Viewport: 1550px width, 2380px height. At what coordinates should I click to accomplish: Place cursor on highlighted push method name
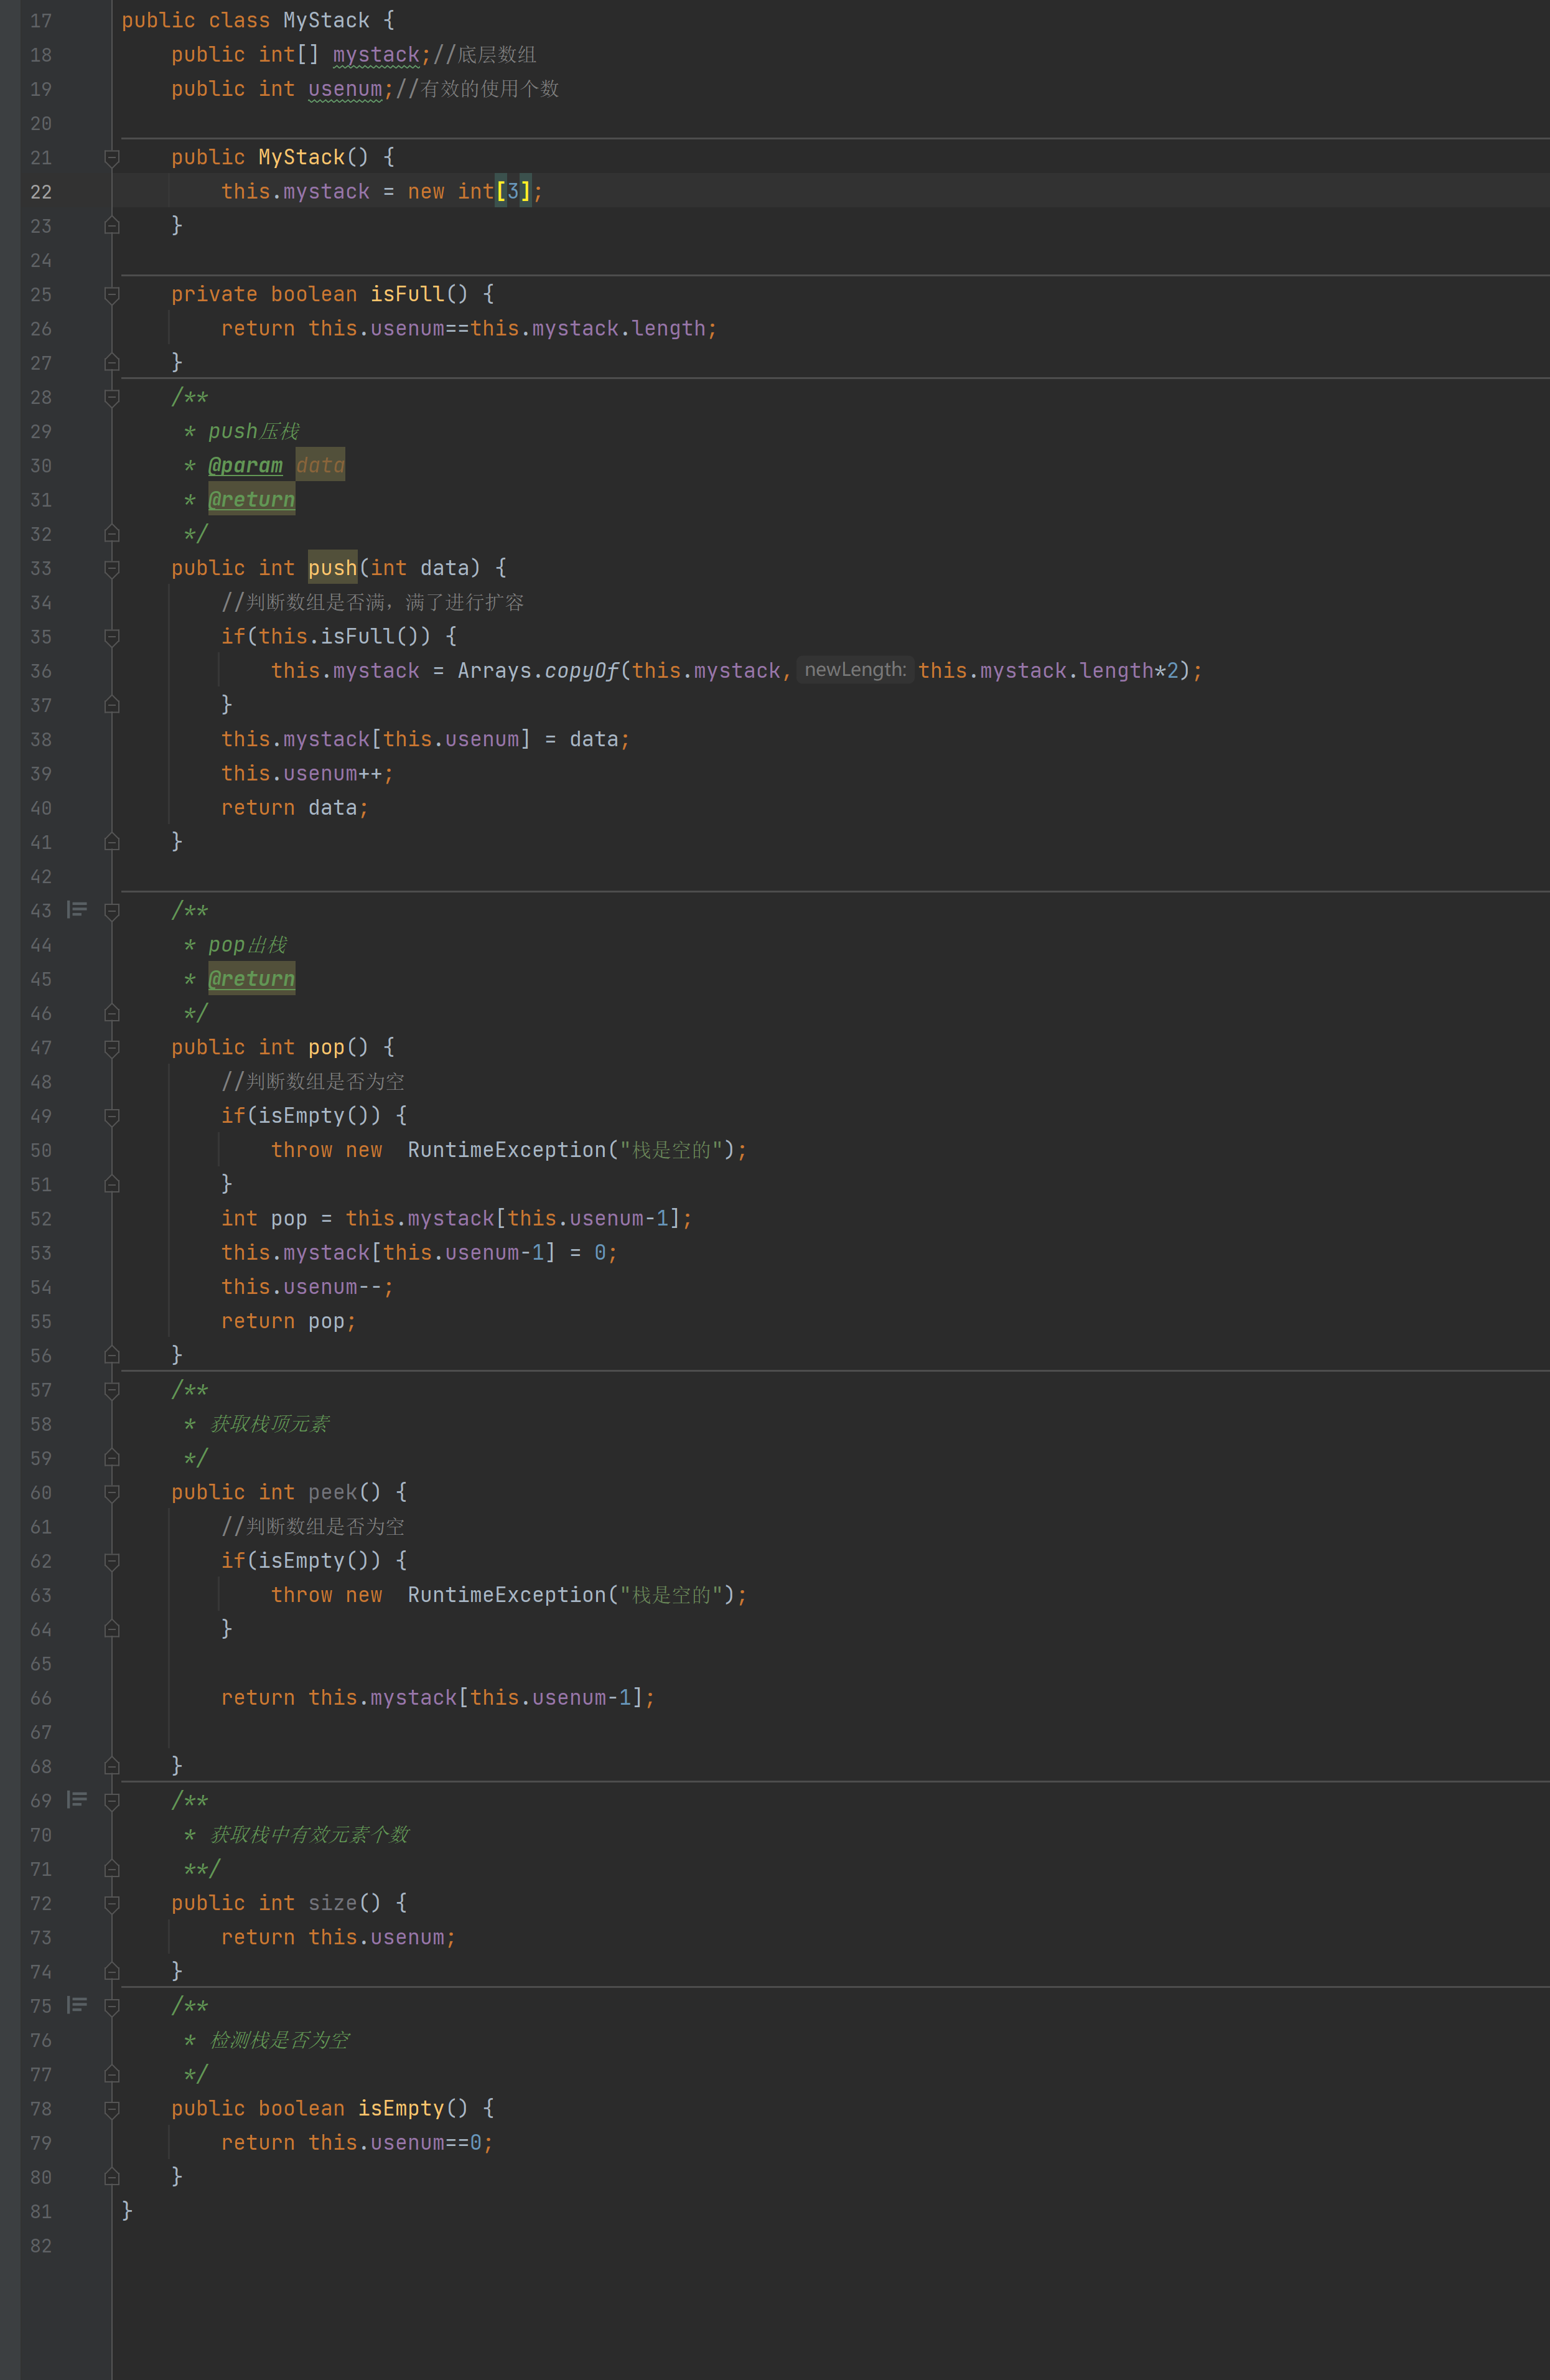pos(332,568)
